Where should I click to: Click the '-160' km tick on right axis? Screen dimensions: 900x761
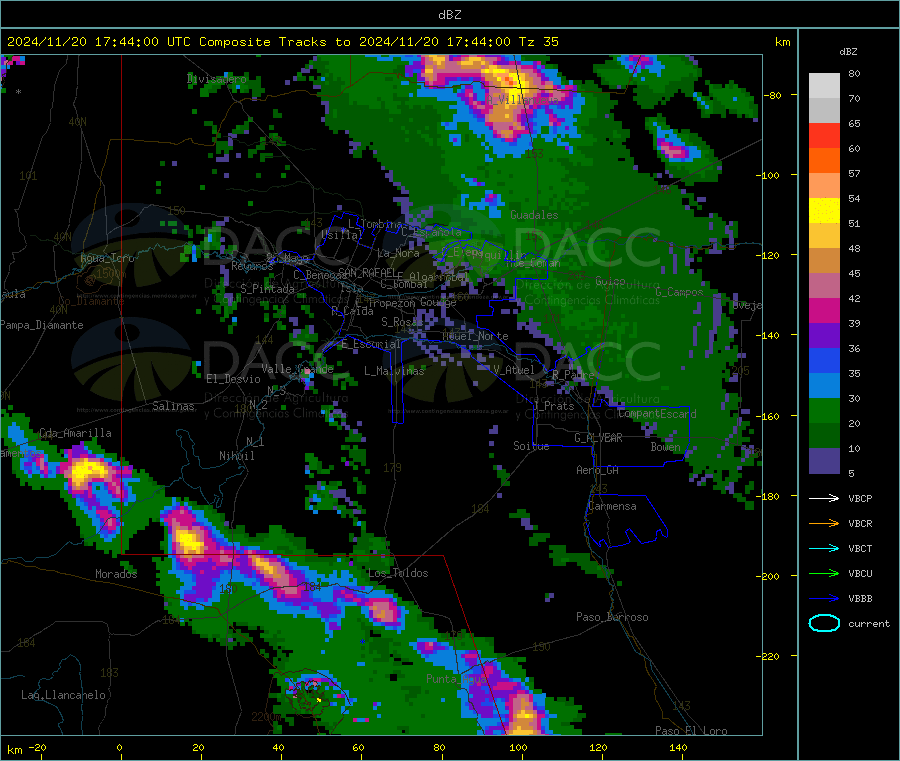pyautogui.click(x=767, y=416)
